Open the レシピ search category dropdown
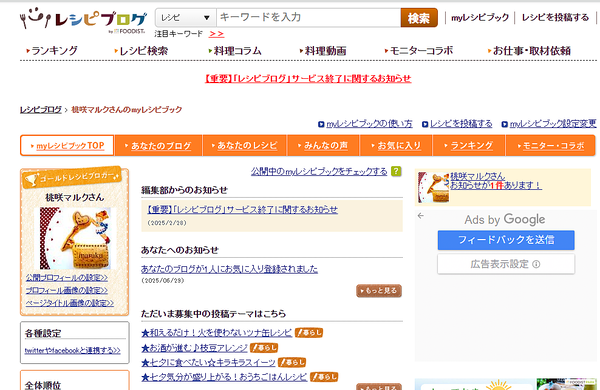600x390 pixels. click(186, 18)
